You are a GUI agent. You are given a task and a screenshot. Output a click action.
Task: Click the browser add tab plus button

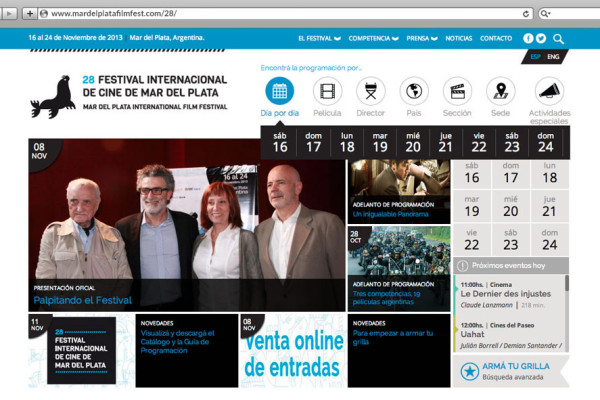point(29,14)
